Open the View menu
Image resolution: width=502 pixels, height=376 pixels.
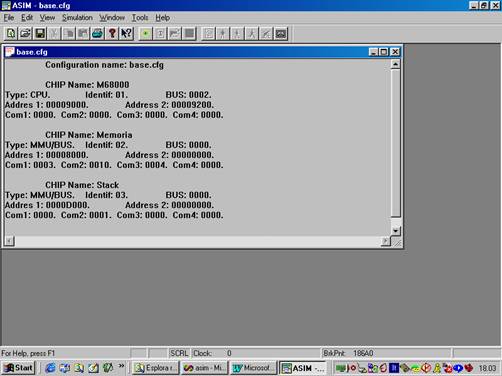tap(47, 18)
